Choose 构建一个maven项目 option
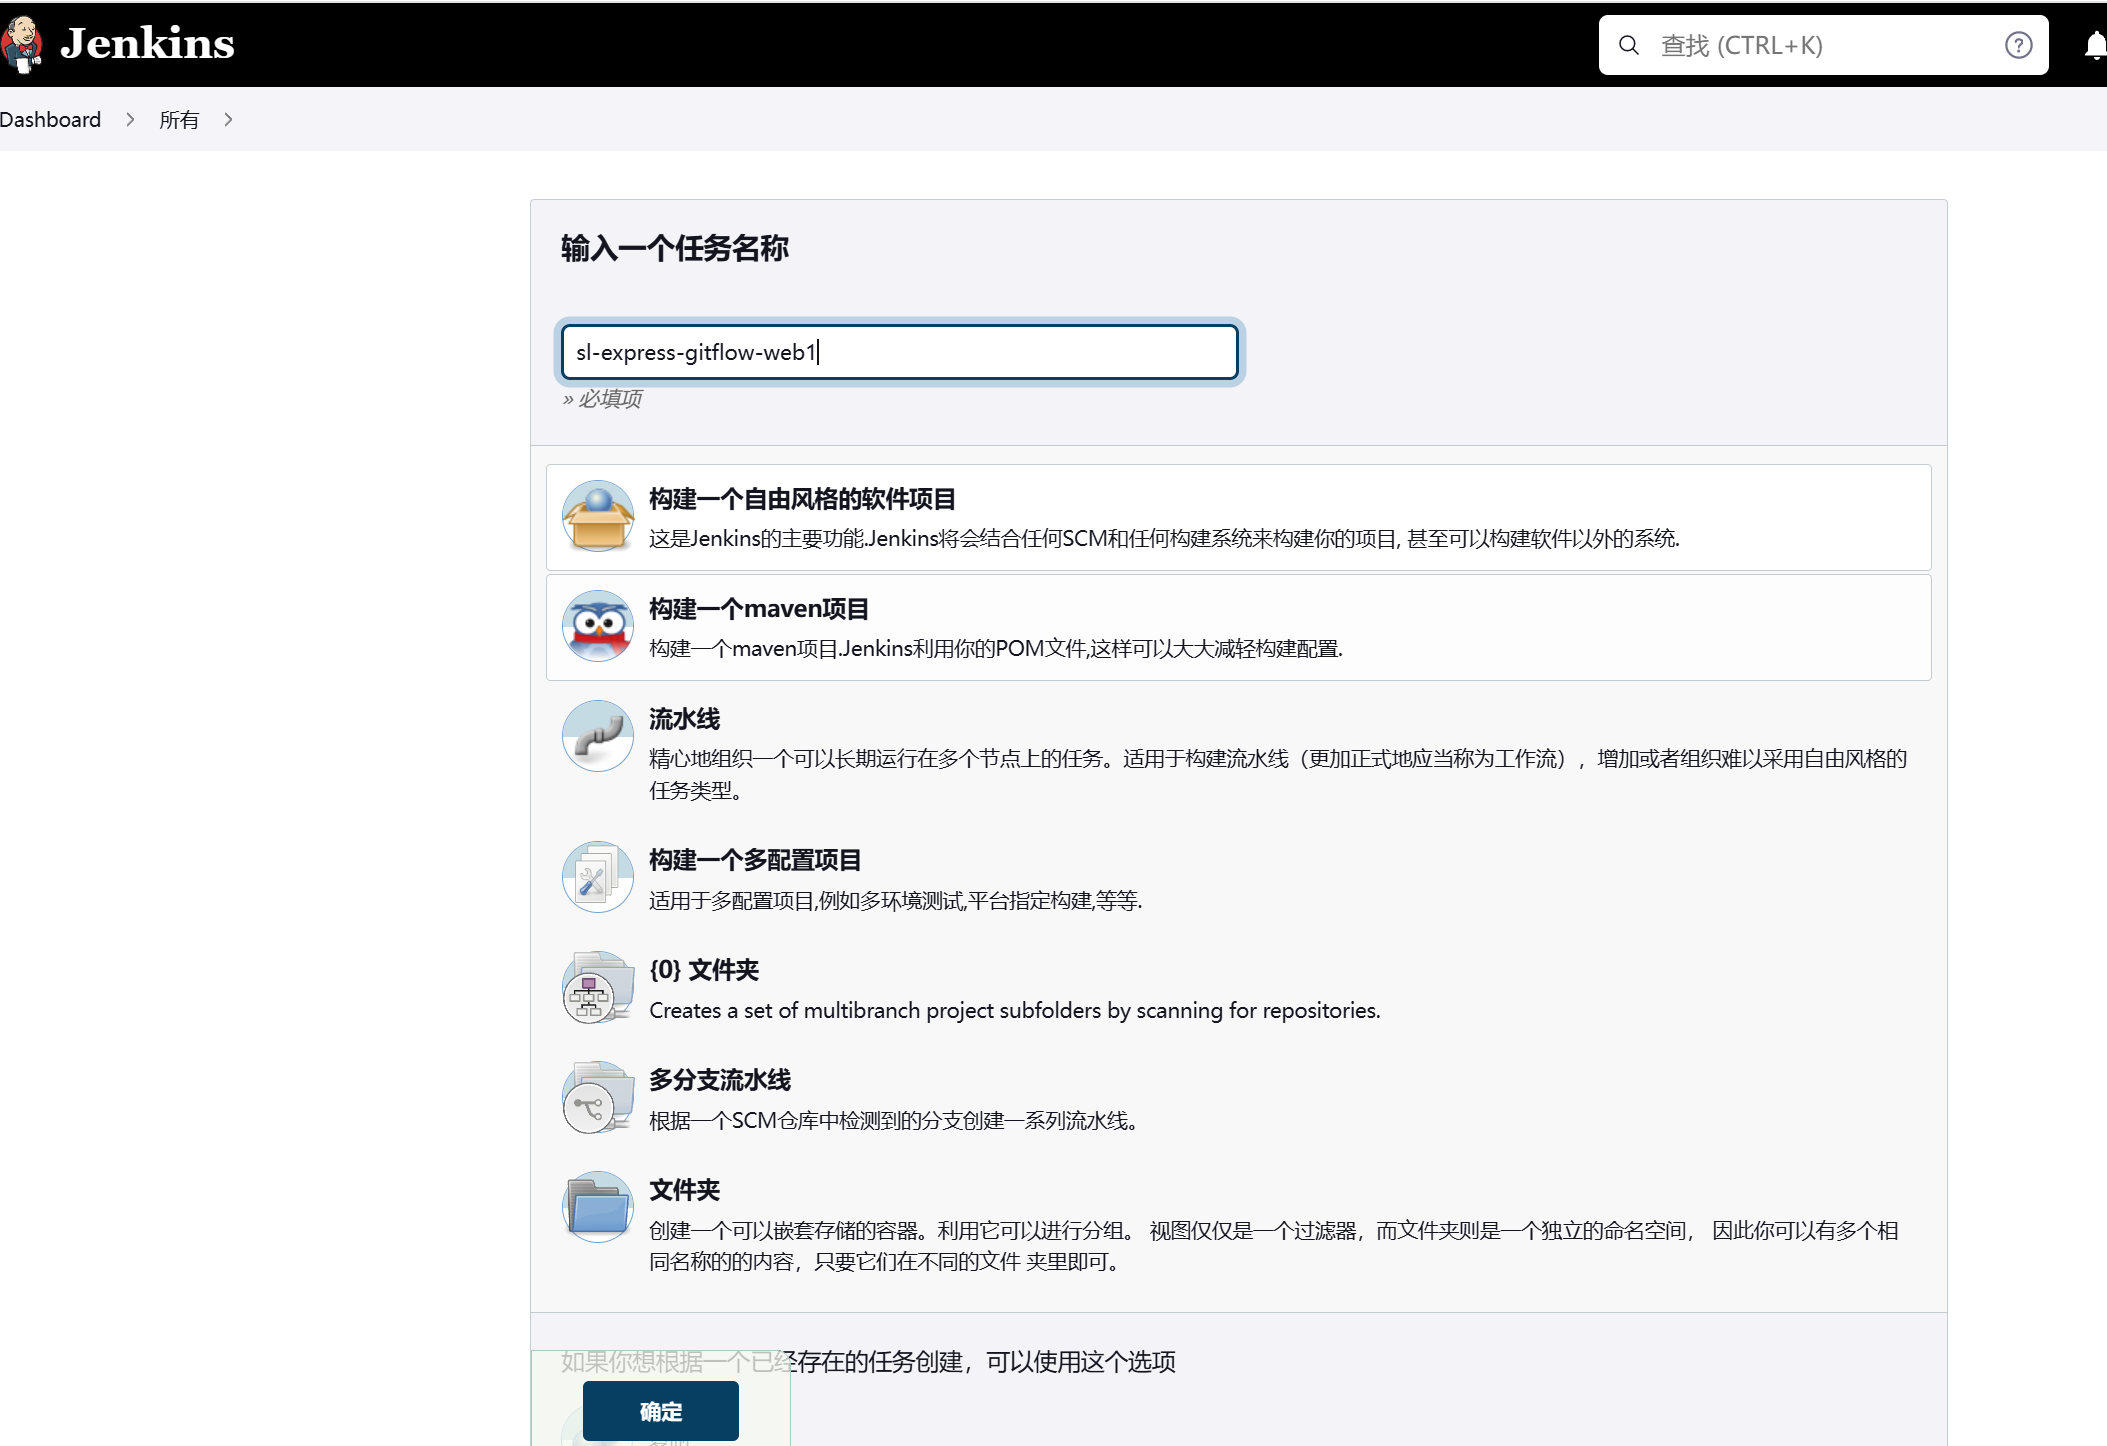The image size is (2107, 1446). [x=1238, y=627]
